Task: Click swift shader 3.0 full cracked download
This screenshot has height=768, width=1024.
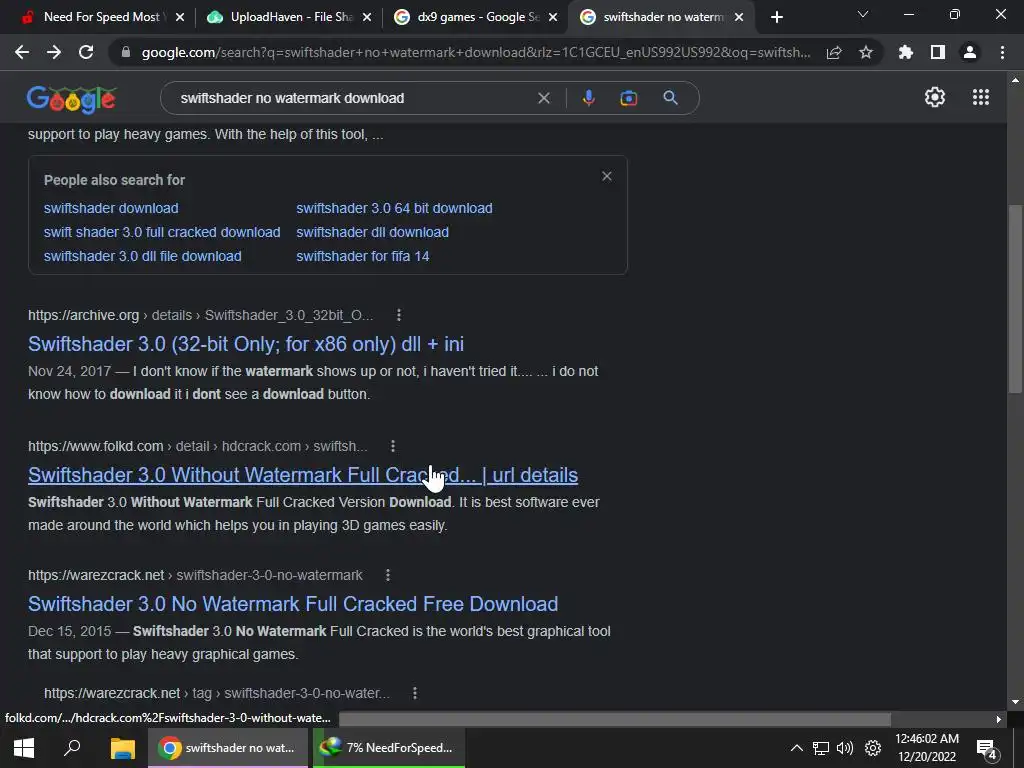Action: click(x=162, y=232)
